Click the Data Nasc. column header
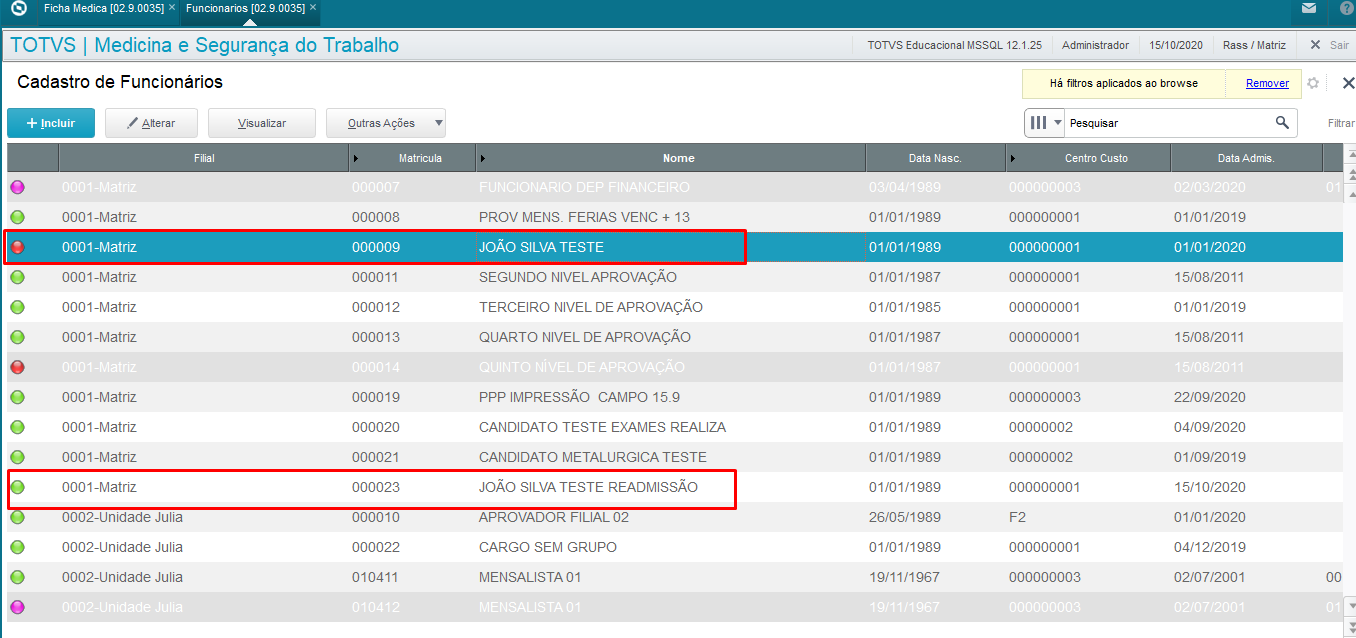Image resolution: width=1356 pixels, height=638 pixels. 935,158
